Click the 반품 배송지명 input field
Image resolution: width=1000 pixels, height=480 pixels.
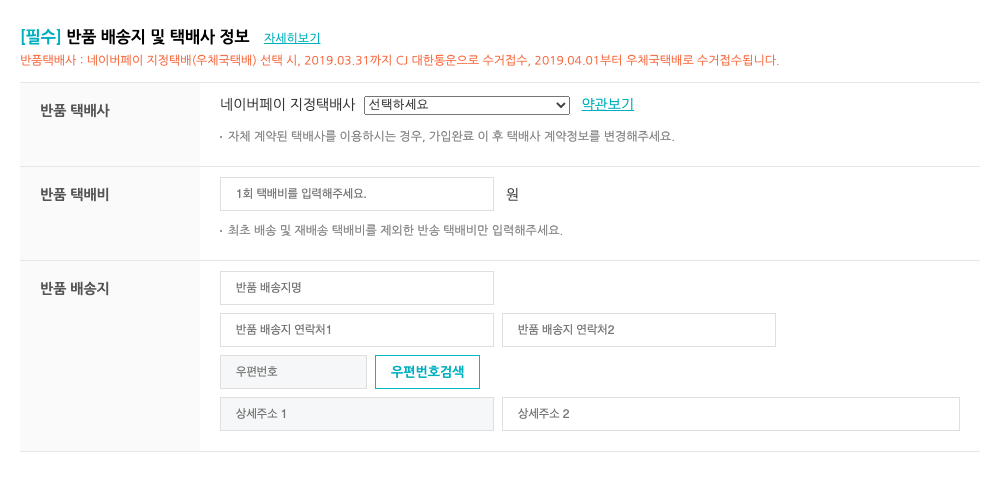coord(357,288)
